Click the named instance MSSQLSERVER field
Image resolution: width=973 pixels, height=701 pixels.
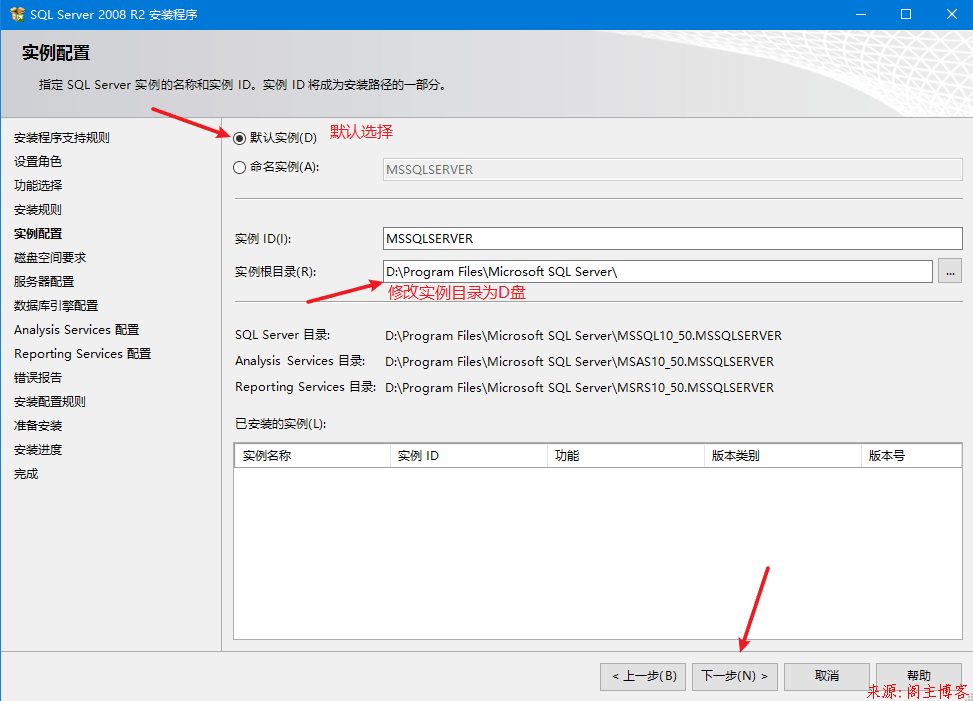pos(673,169)
